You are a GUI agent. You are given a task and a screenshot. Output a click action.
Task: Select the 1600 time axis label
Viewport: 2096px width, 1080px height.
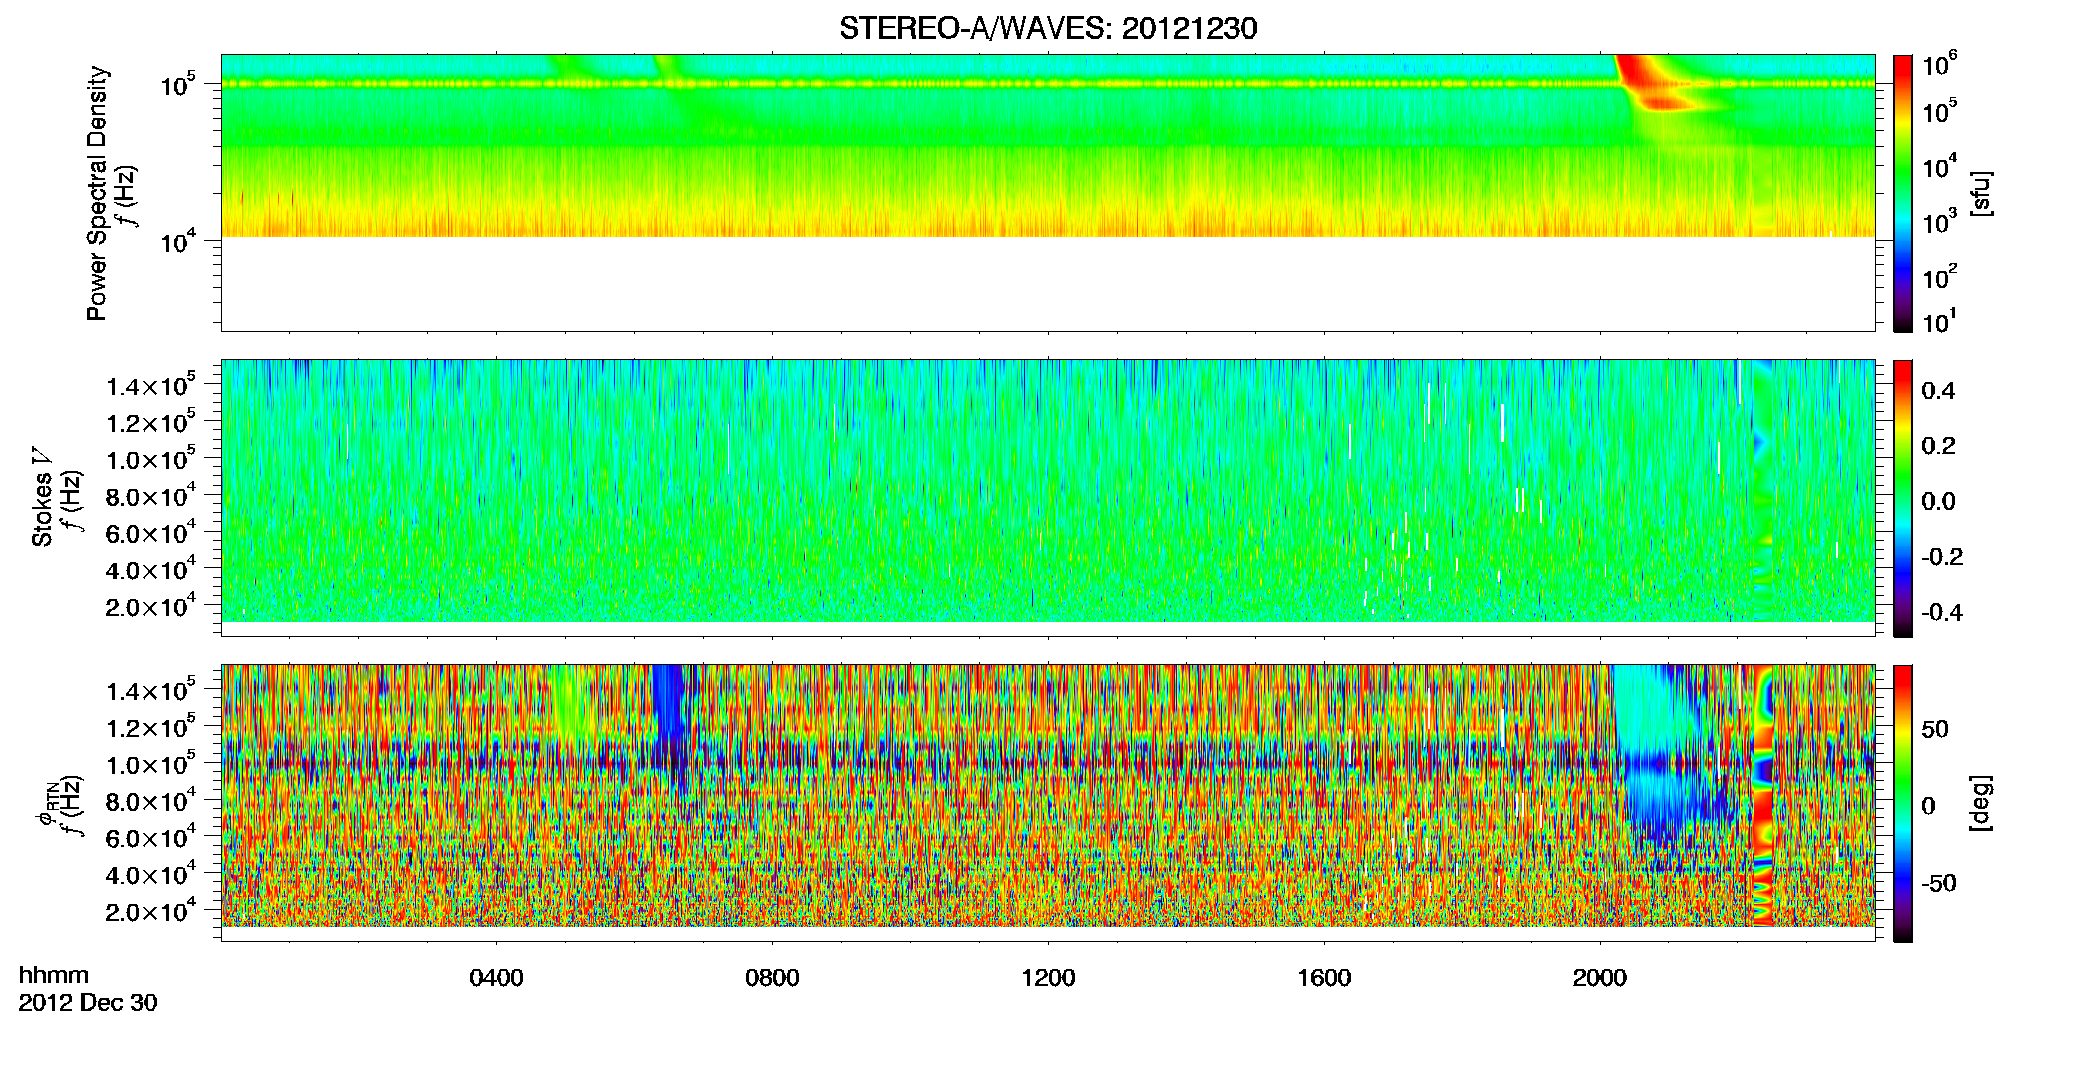[1324, 977]
